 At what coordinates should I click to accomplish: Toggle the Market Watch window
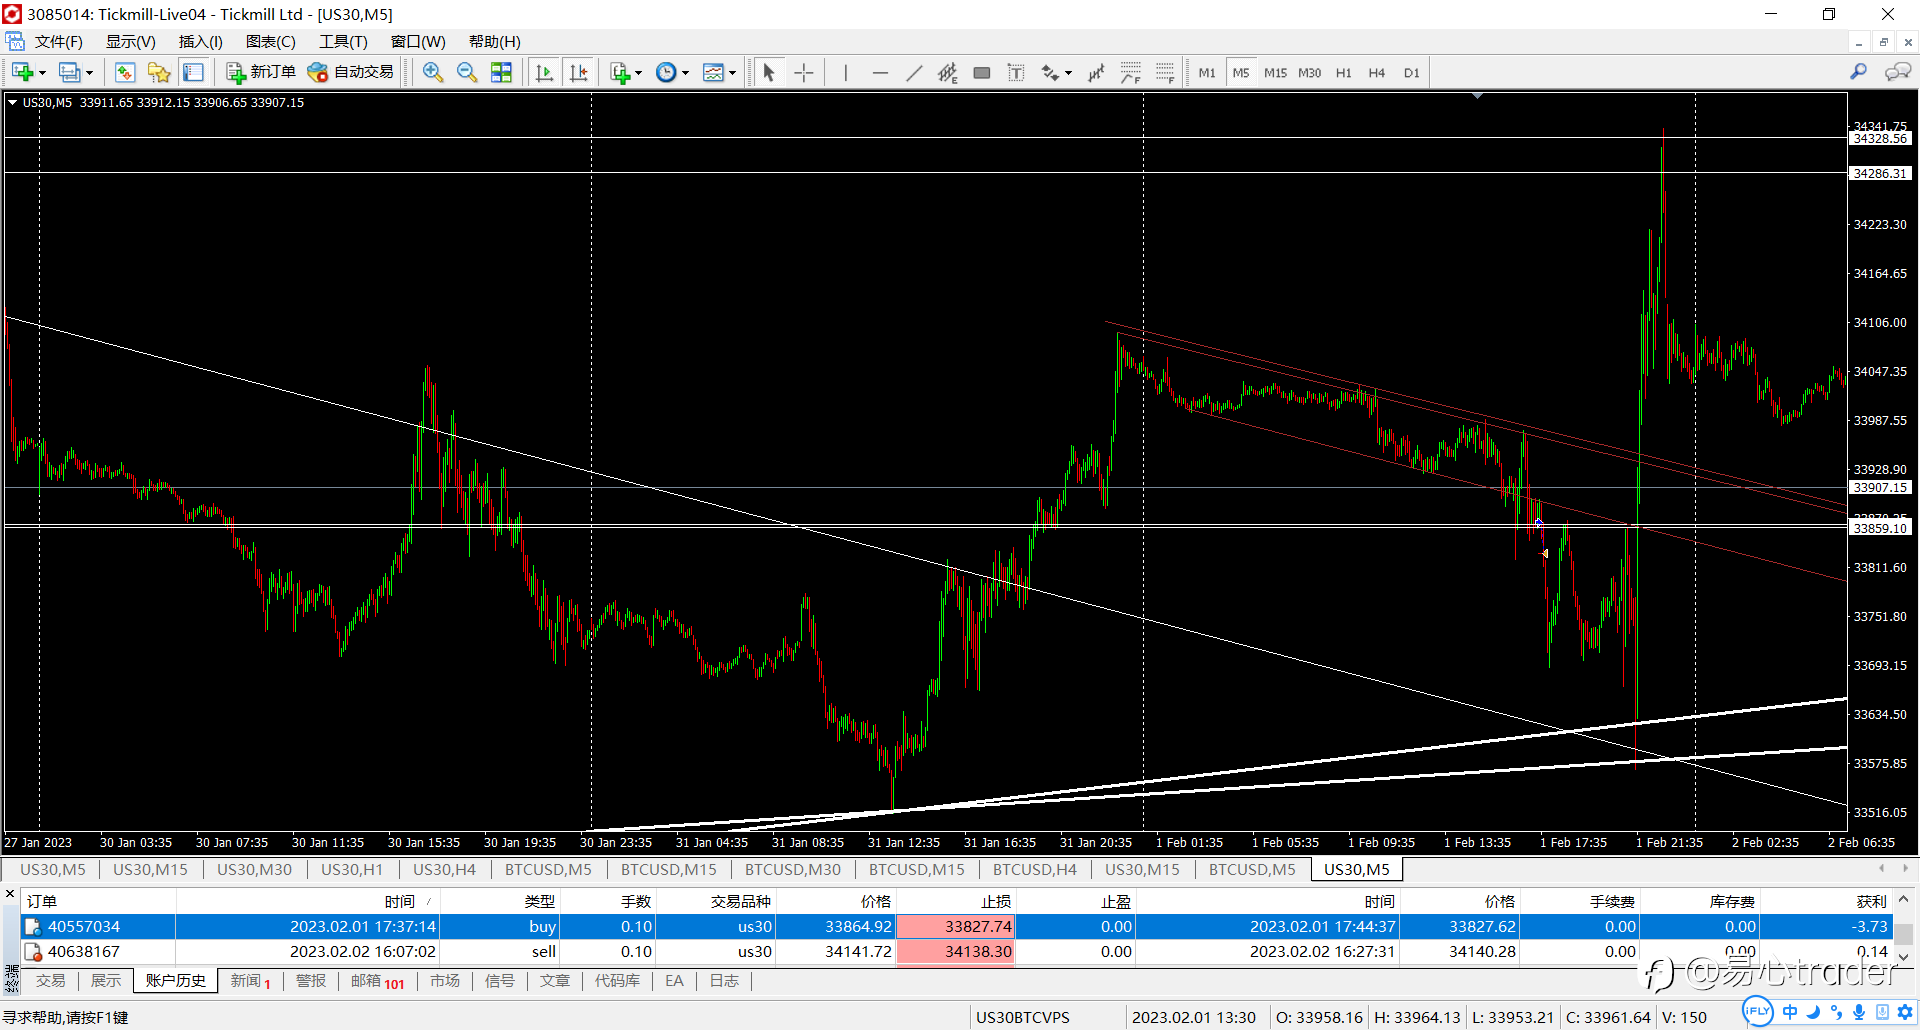(x=125, y=72)
